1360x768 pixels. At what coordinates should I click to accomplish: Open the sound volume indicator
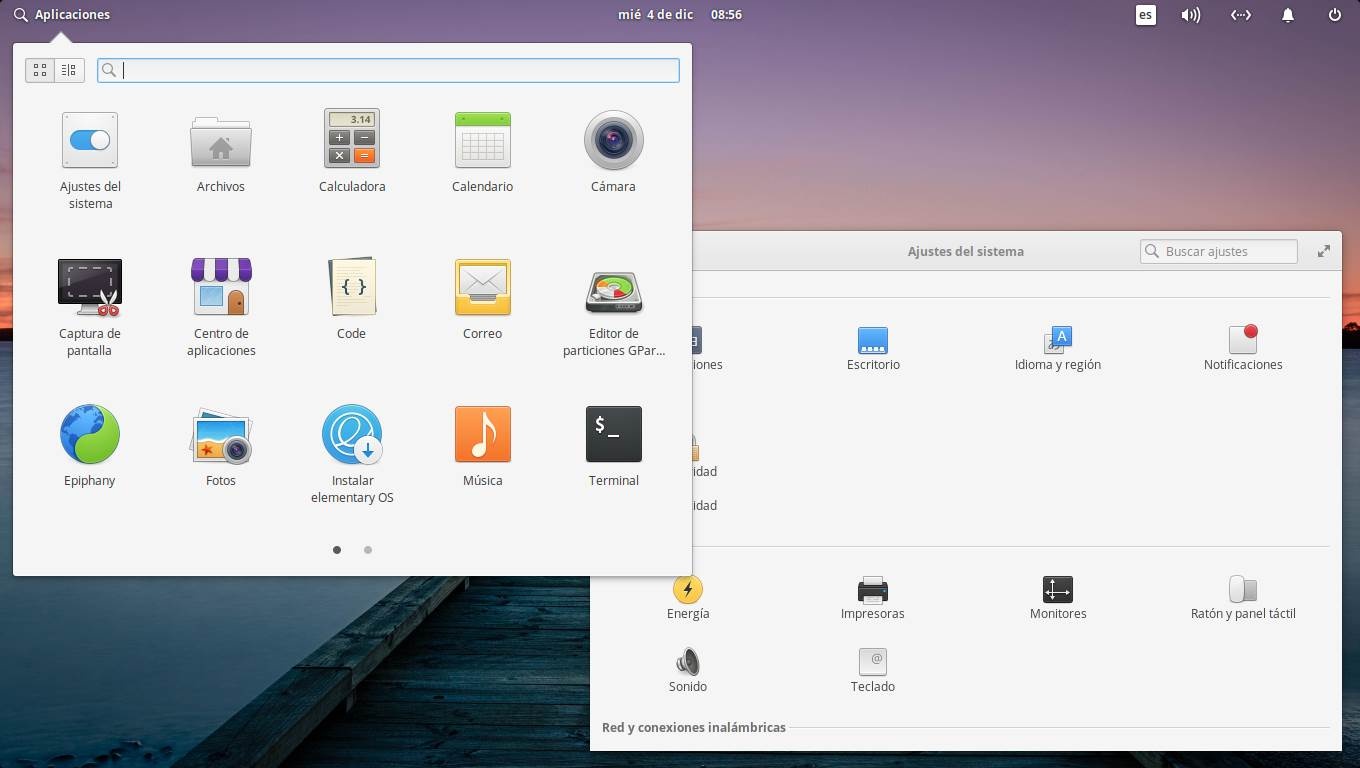point(1191,15)
